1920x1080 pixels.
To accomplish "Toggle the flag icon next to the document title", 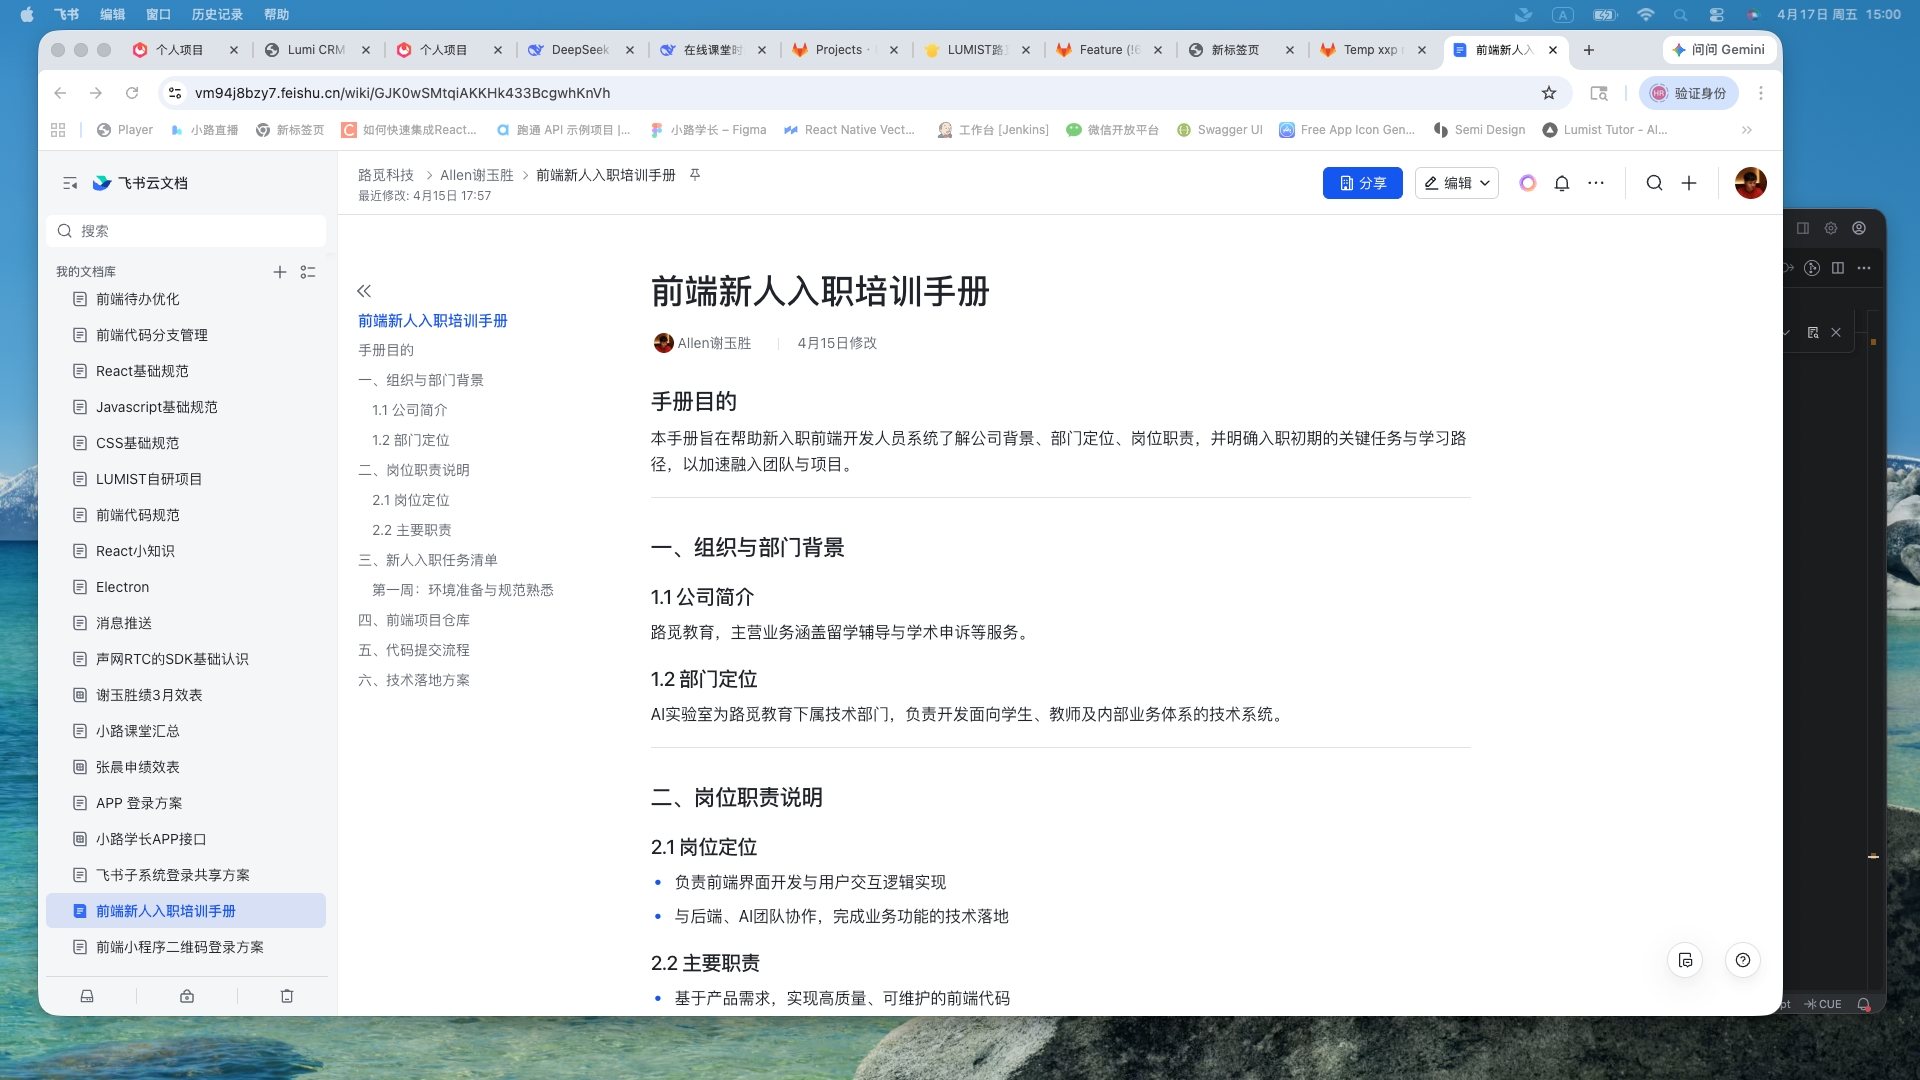I will tap(696, 174).
